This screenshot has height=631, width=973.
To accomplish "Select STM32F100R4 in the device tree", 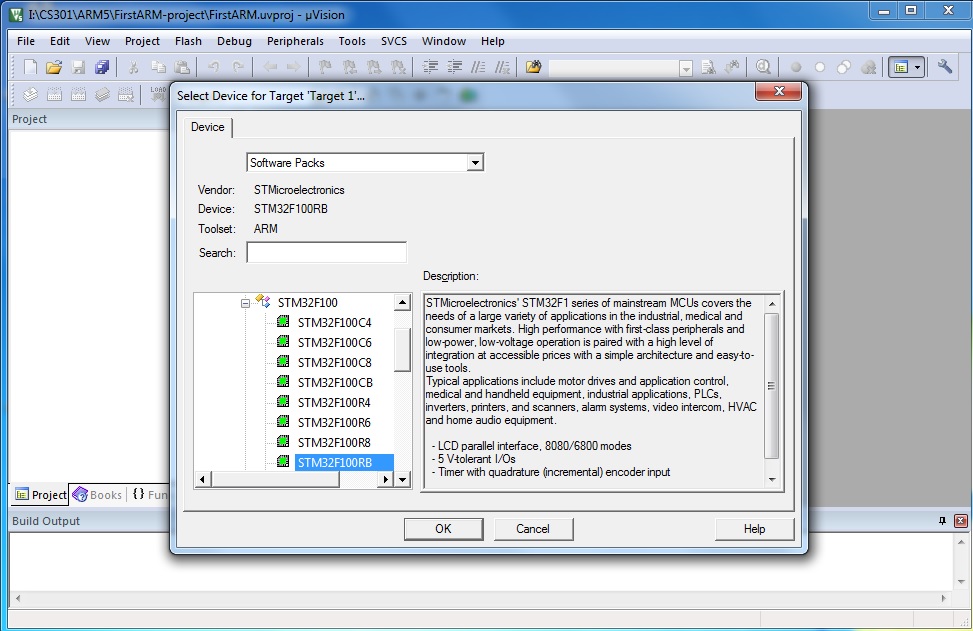I will pos(334,403).
